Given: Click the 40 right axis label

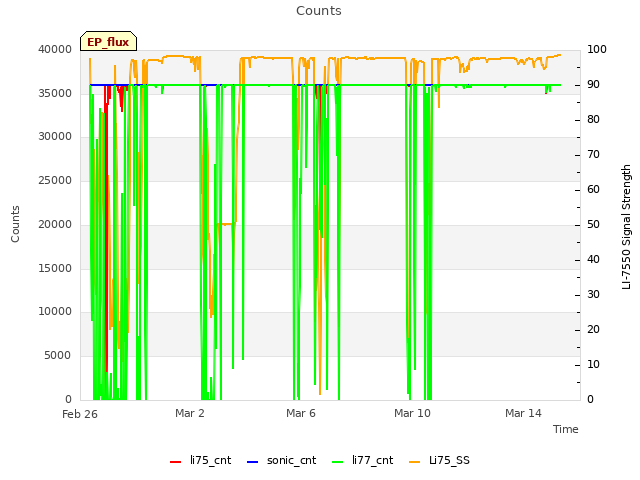Looking at the screenshot, I should point(593,259).
